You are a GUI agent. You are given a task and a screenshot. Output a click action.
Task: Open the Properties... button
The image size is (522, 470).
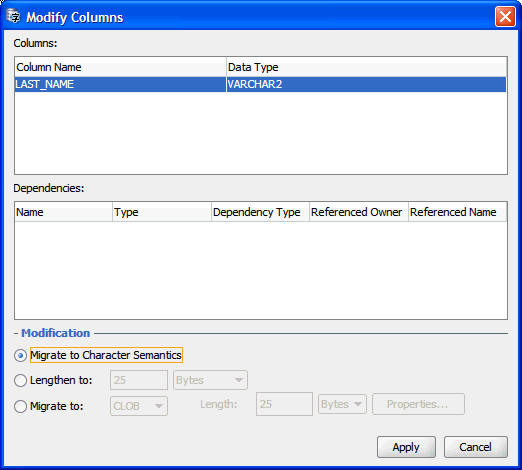click(x=418, y=404)
